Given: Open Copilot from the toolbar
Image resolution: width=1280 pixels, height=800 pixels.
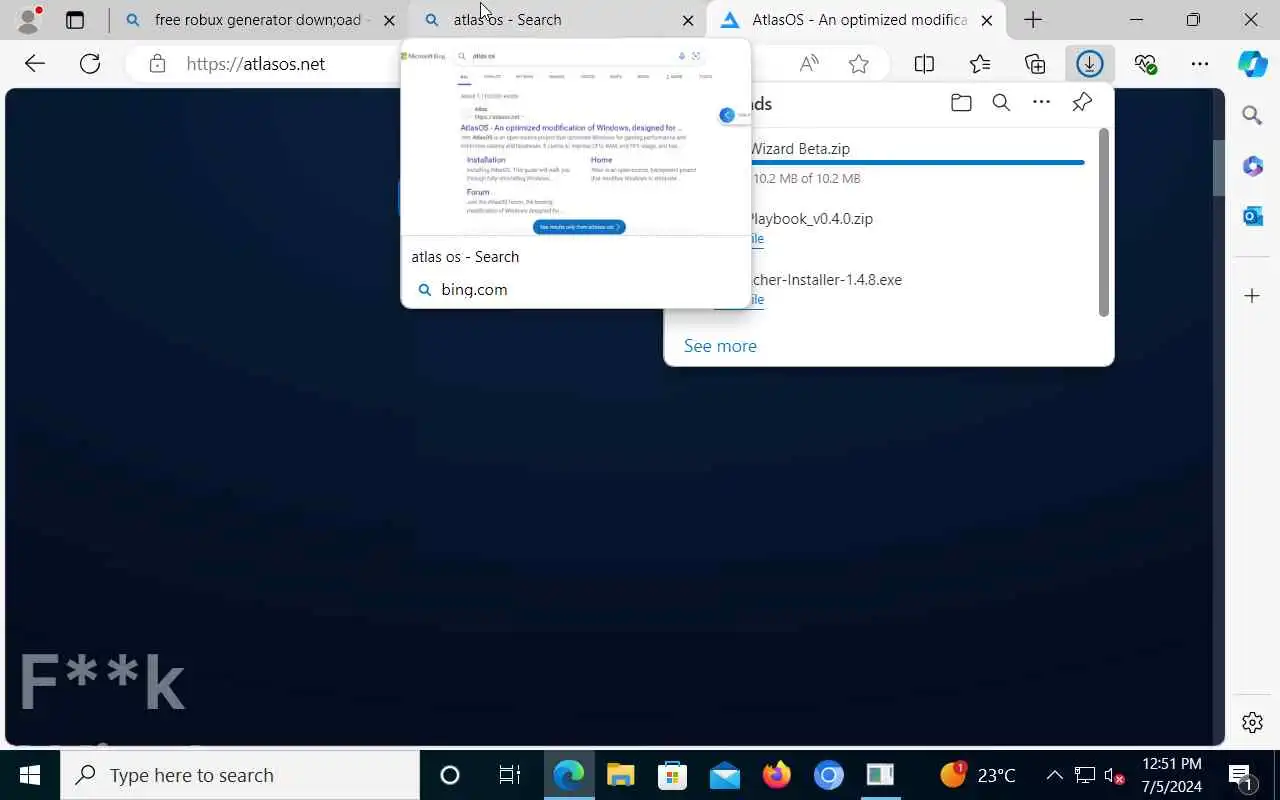Looking at the screenshot, I should [1252, 64].
